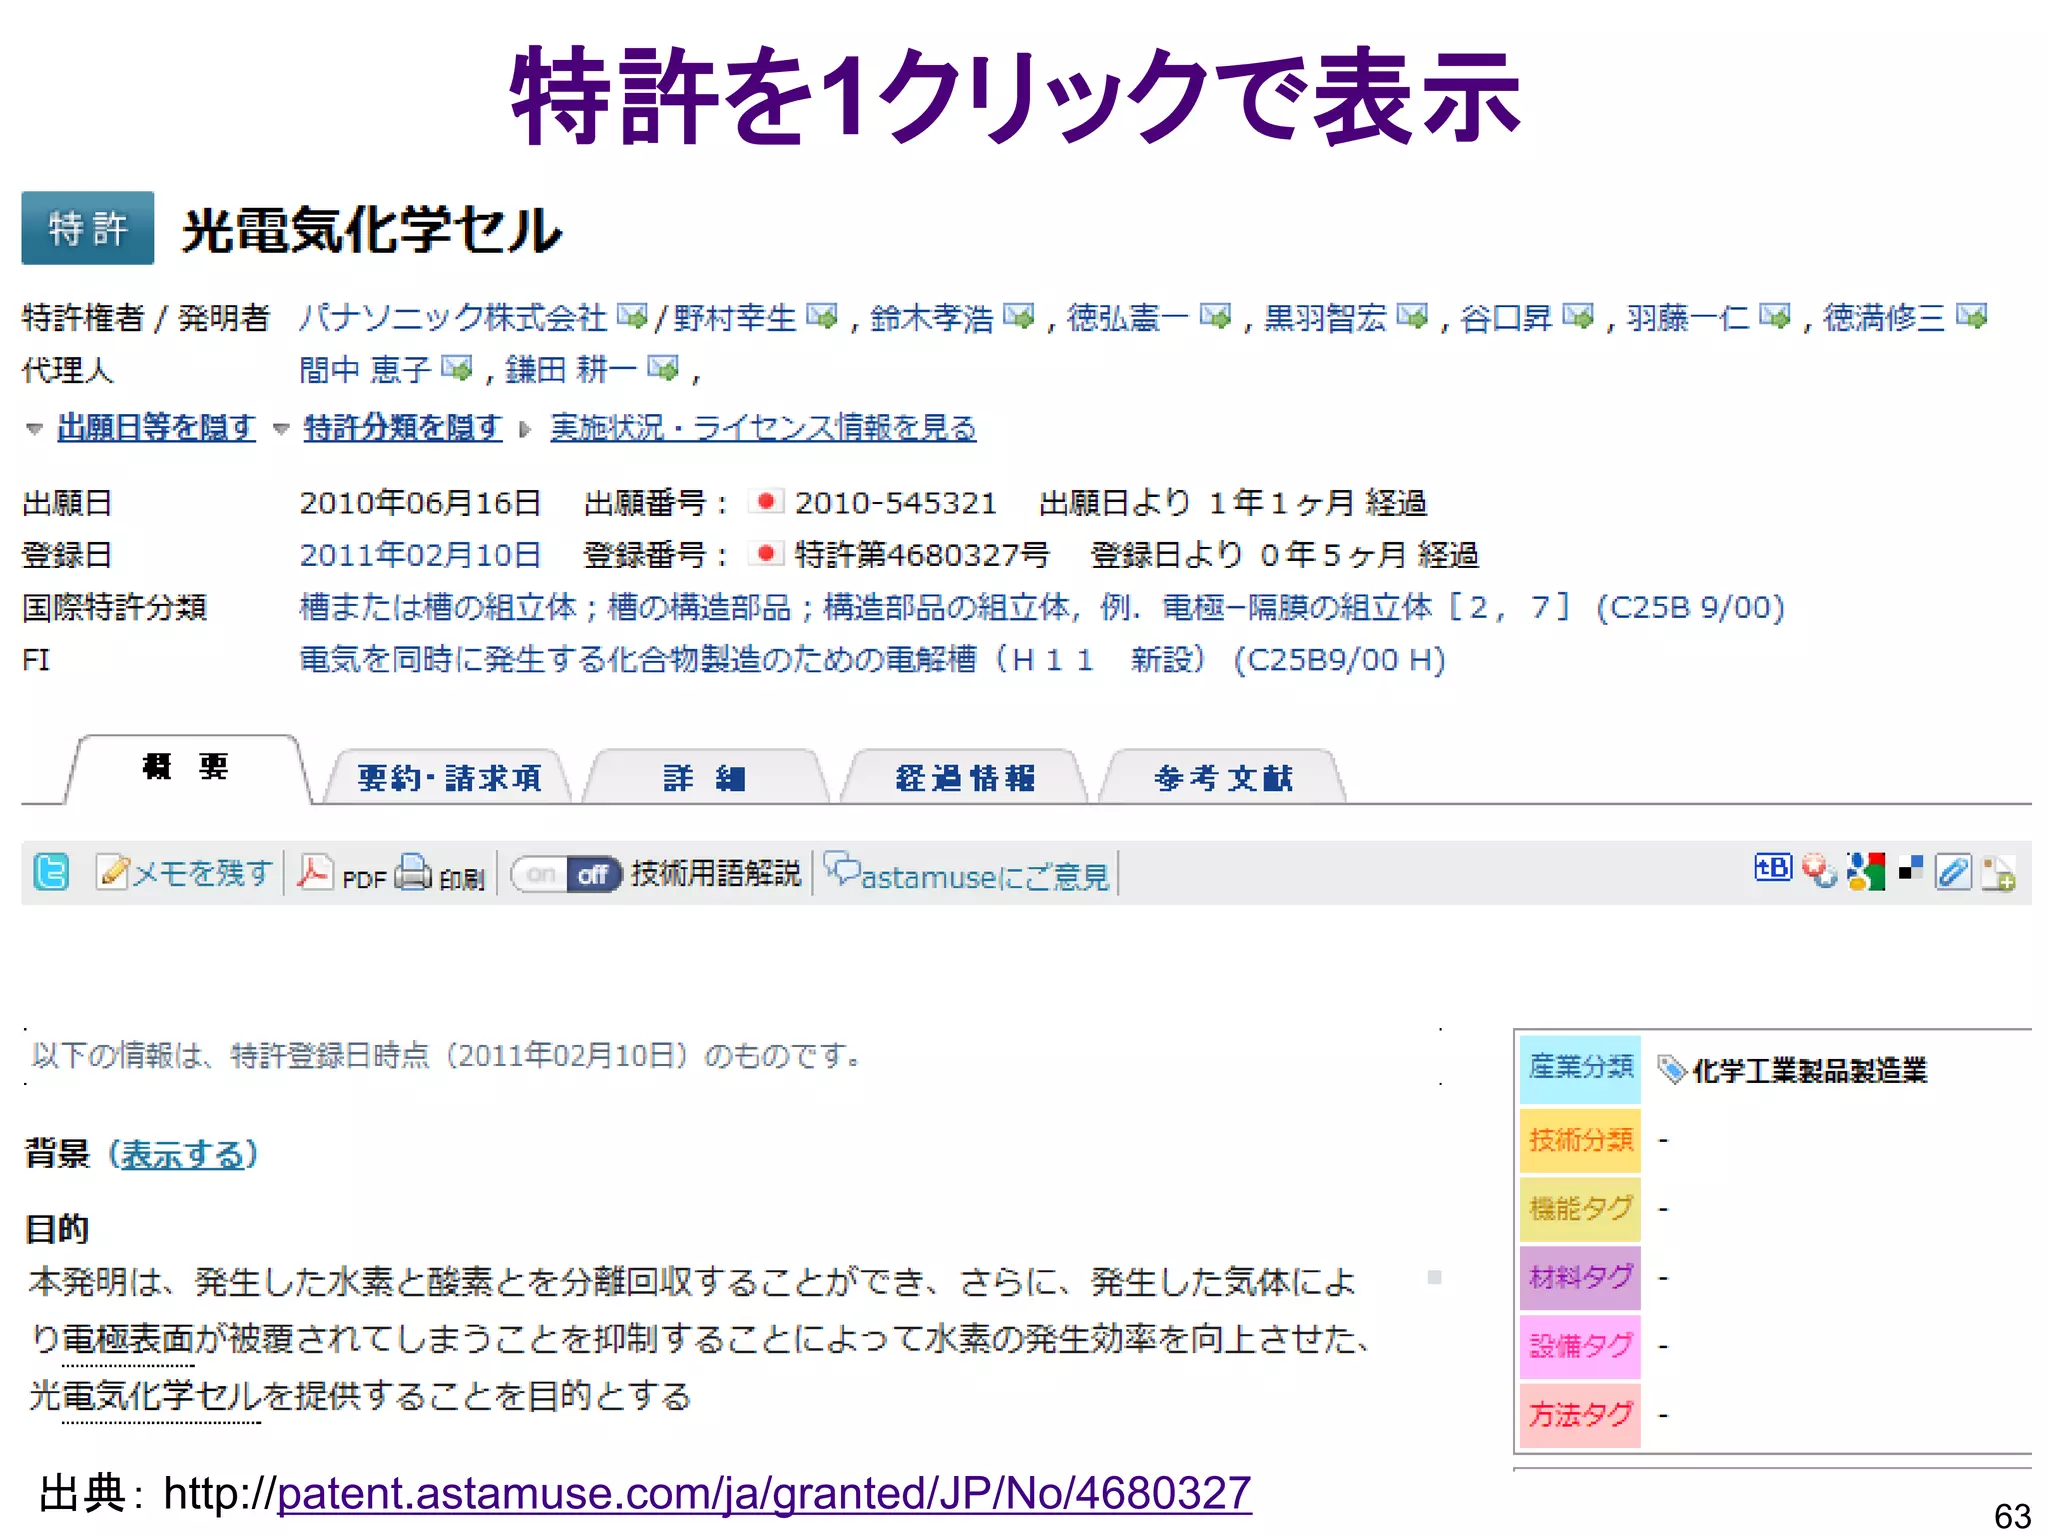The width and height of the screenshot is (2048, 1536).
Task: Open the 経過情報 tab
Action: (x=964, y=777)
